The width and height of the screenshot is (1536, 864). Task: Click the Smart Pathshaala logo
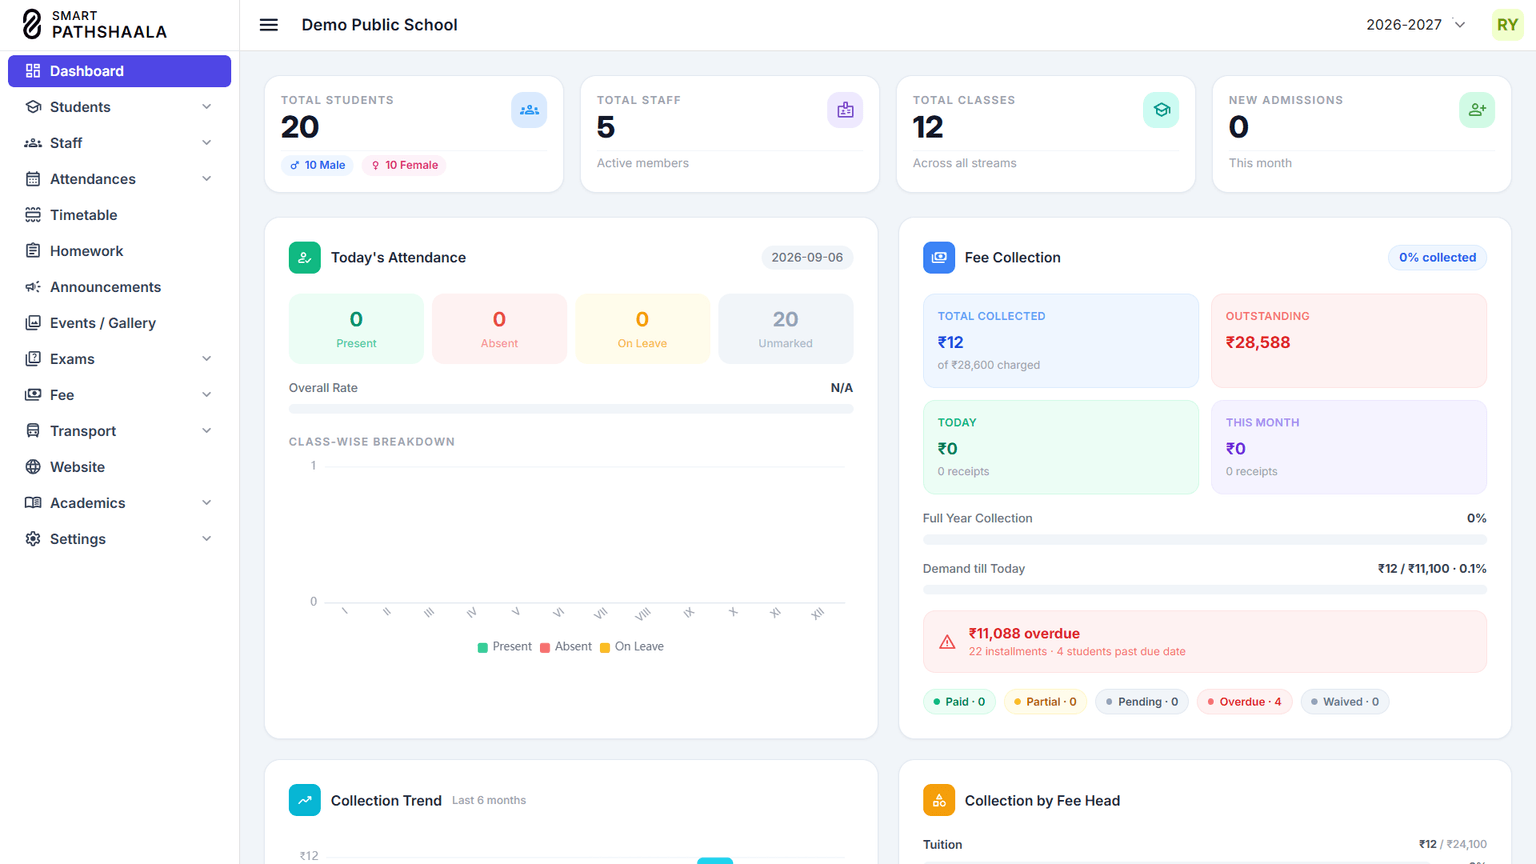point(94,25)
